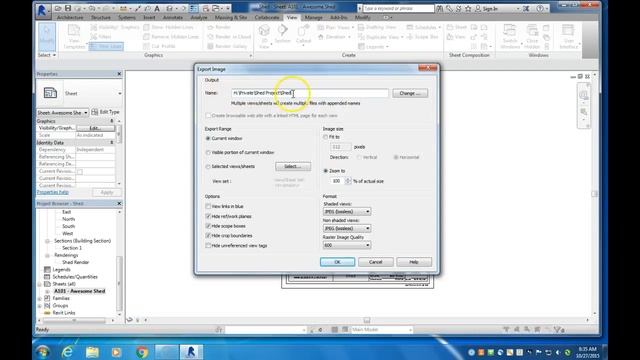
Task: Click the Render ribbon tool
Action: 219,27
